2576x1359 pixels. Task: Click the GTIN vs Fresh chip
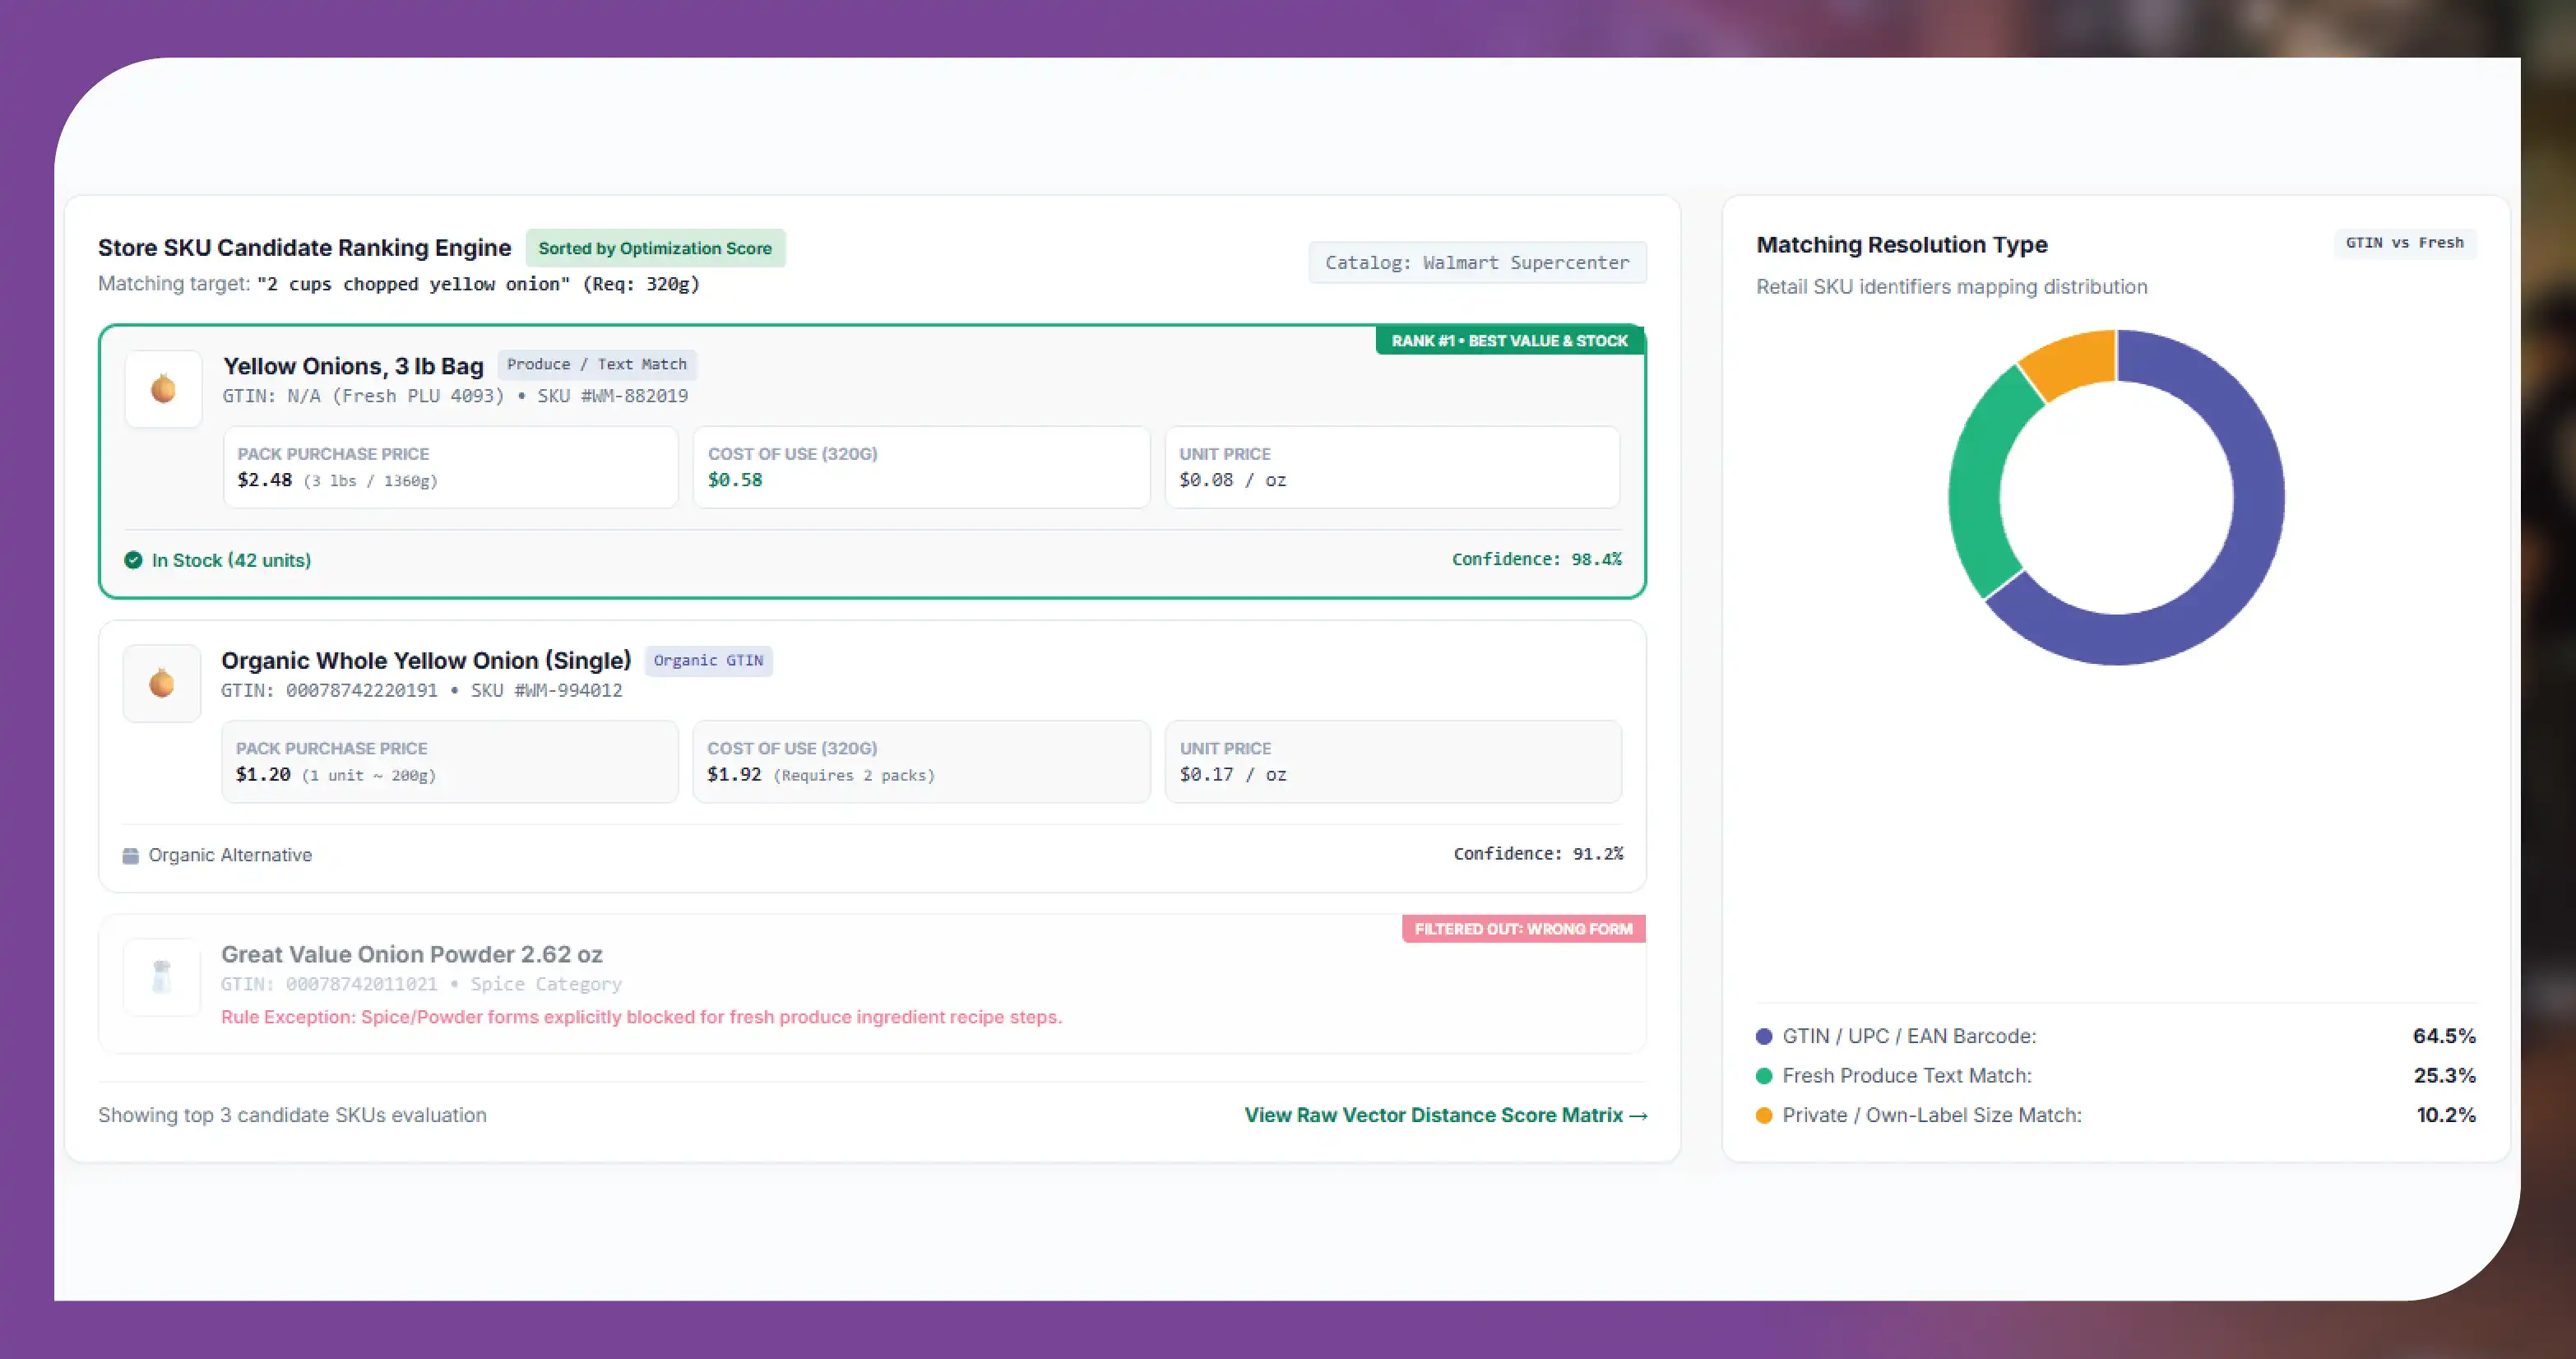(2404, 243)
